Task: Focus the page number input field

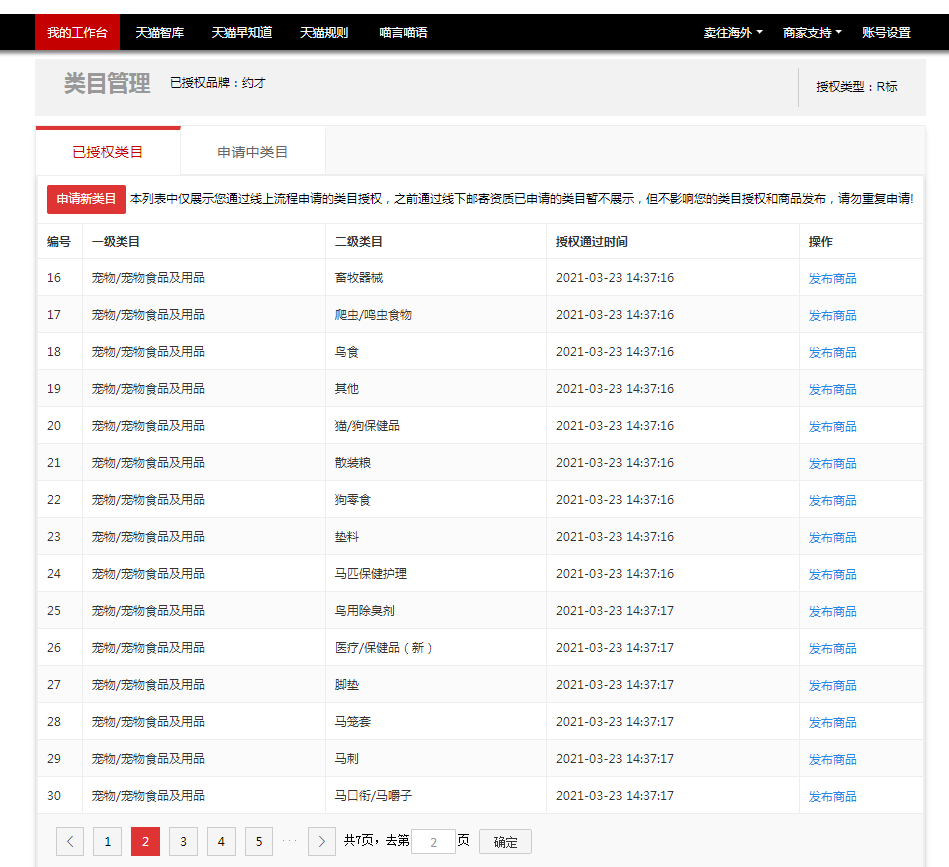Action: [433, 842]
